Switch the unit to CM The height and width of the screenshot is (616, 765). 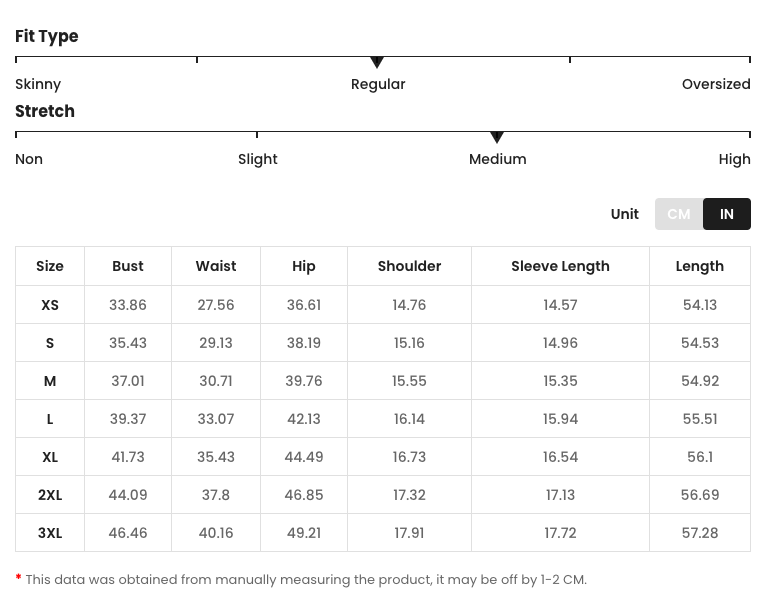(679, 214)
